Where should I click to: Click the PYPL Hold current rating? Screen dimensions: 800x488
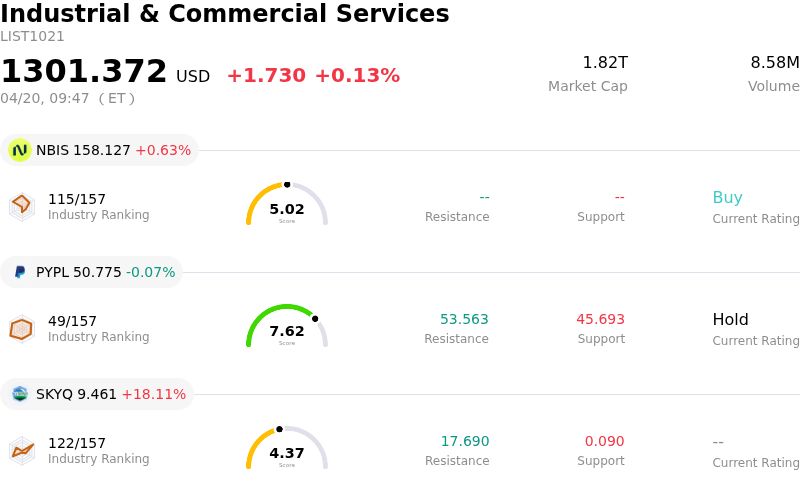click(730, 320)
